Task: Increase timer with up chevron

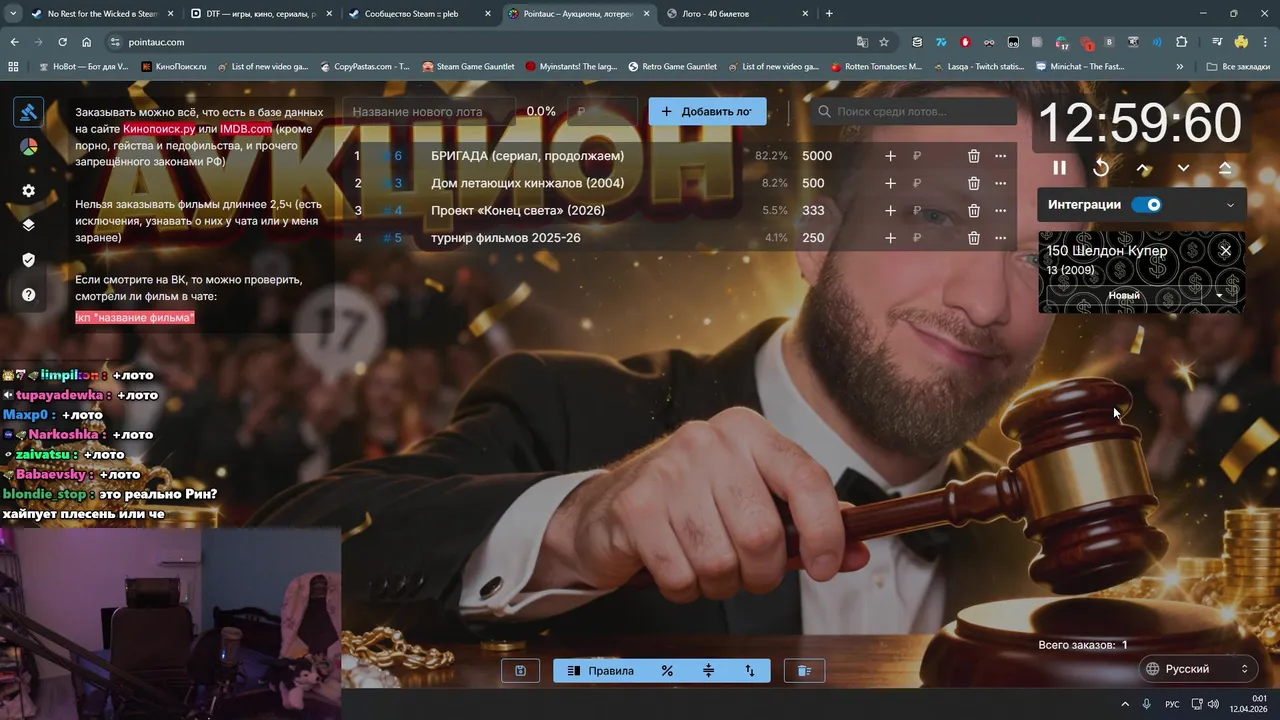Action: (1143, 168)
